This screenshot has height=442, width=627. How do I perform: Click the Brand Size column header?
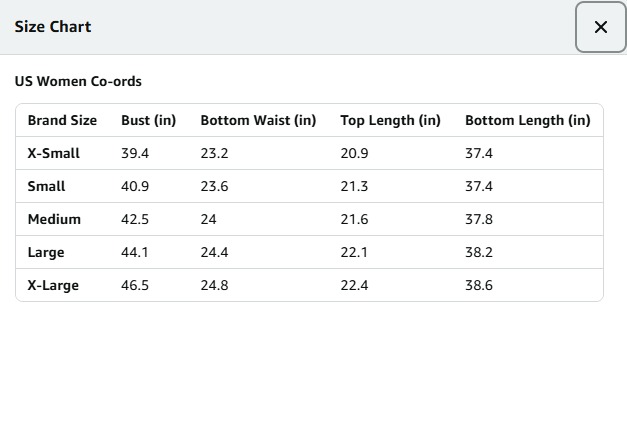tap(62, 120)
